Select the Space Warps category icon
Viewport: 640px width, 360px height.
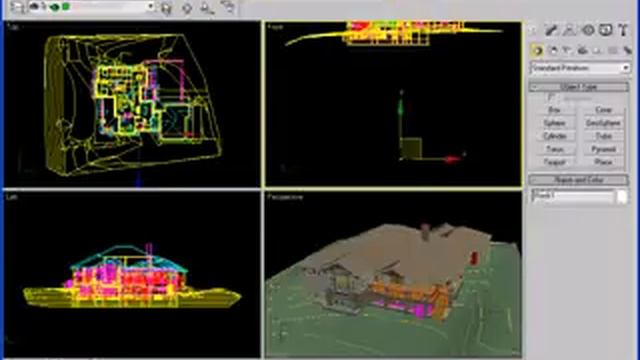[612, 50]
